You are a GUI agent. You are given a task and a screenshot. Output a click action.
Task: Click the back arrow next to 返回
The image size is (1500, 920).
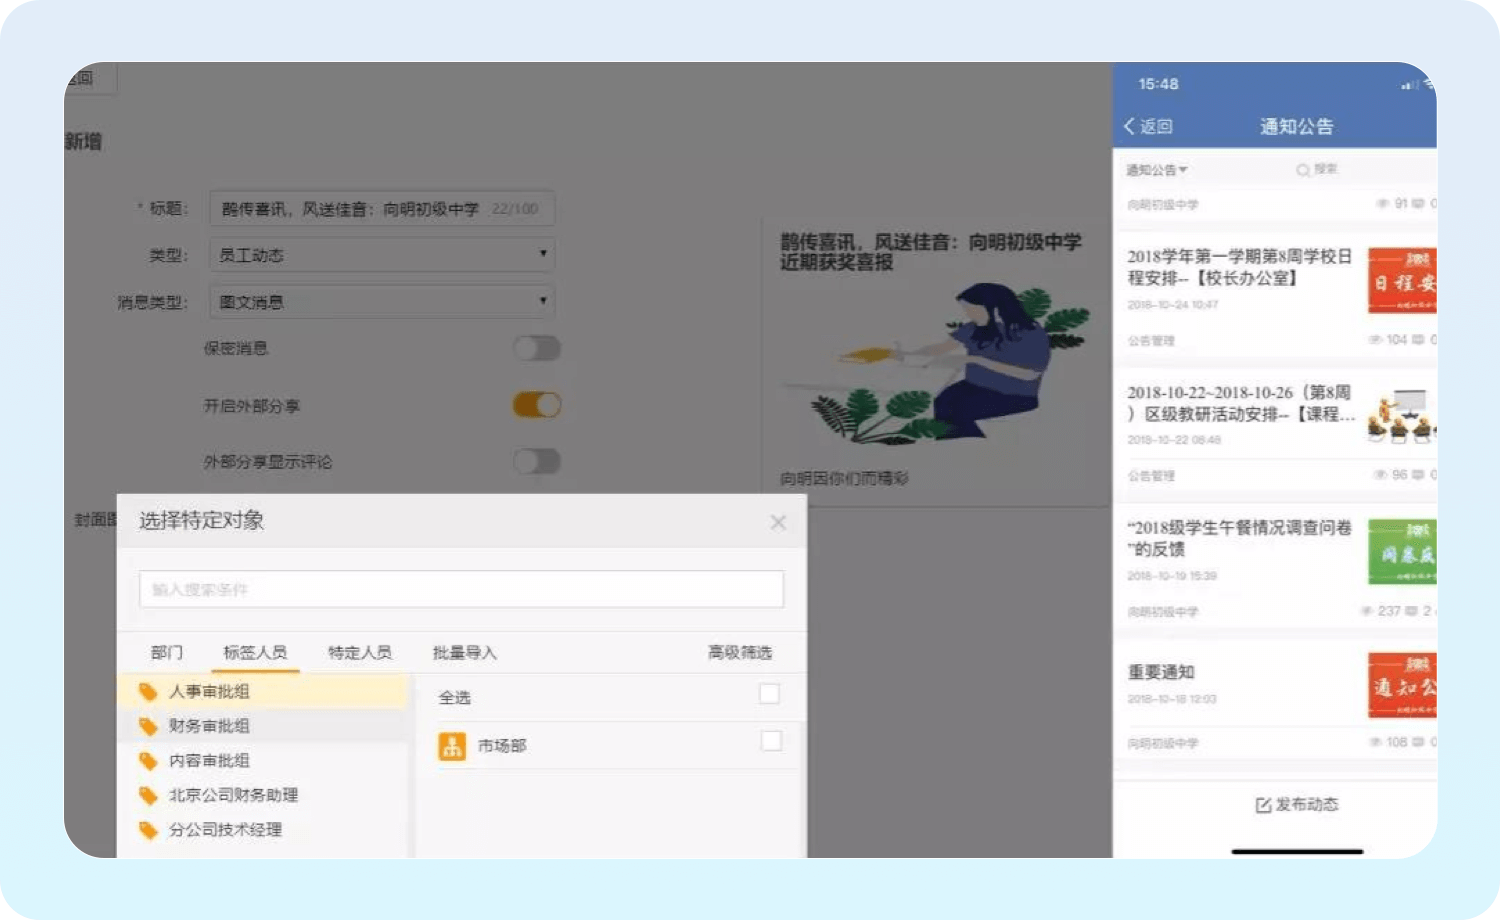(1129, 126)
